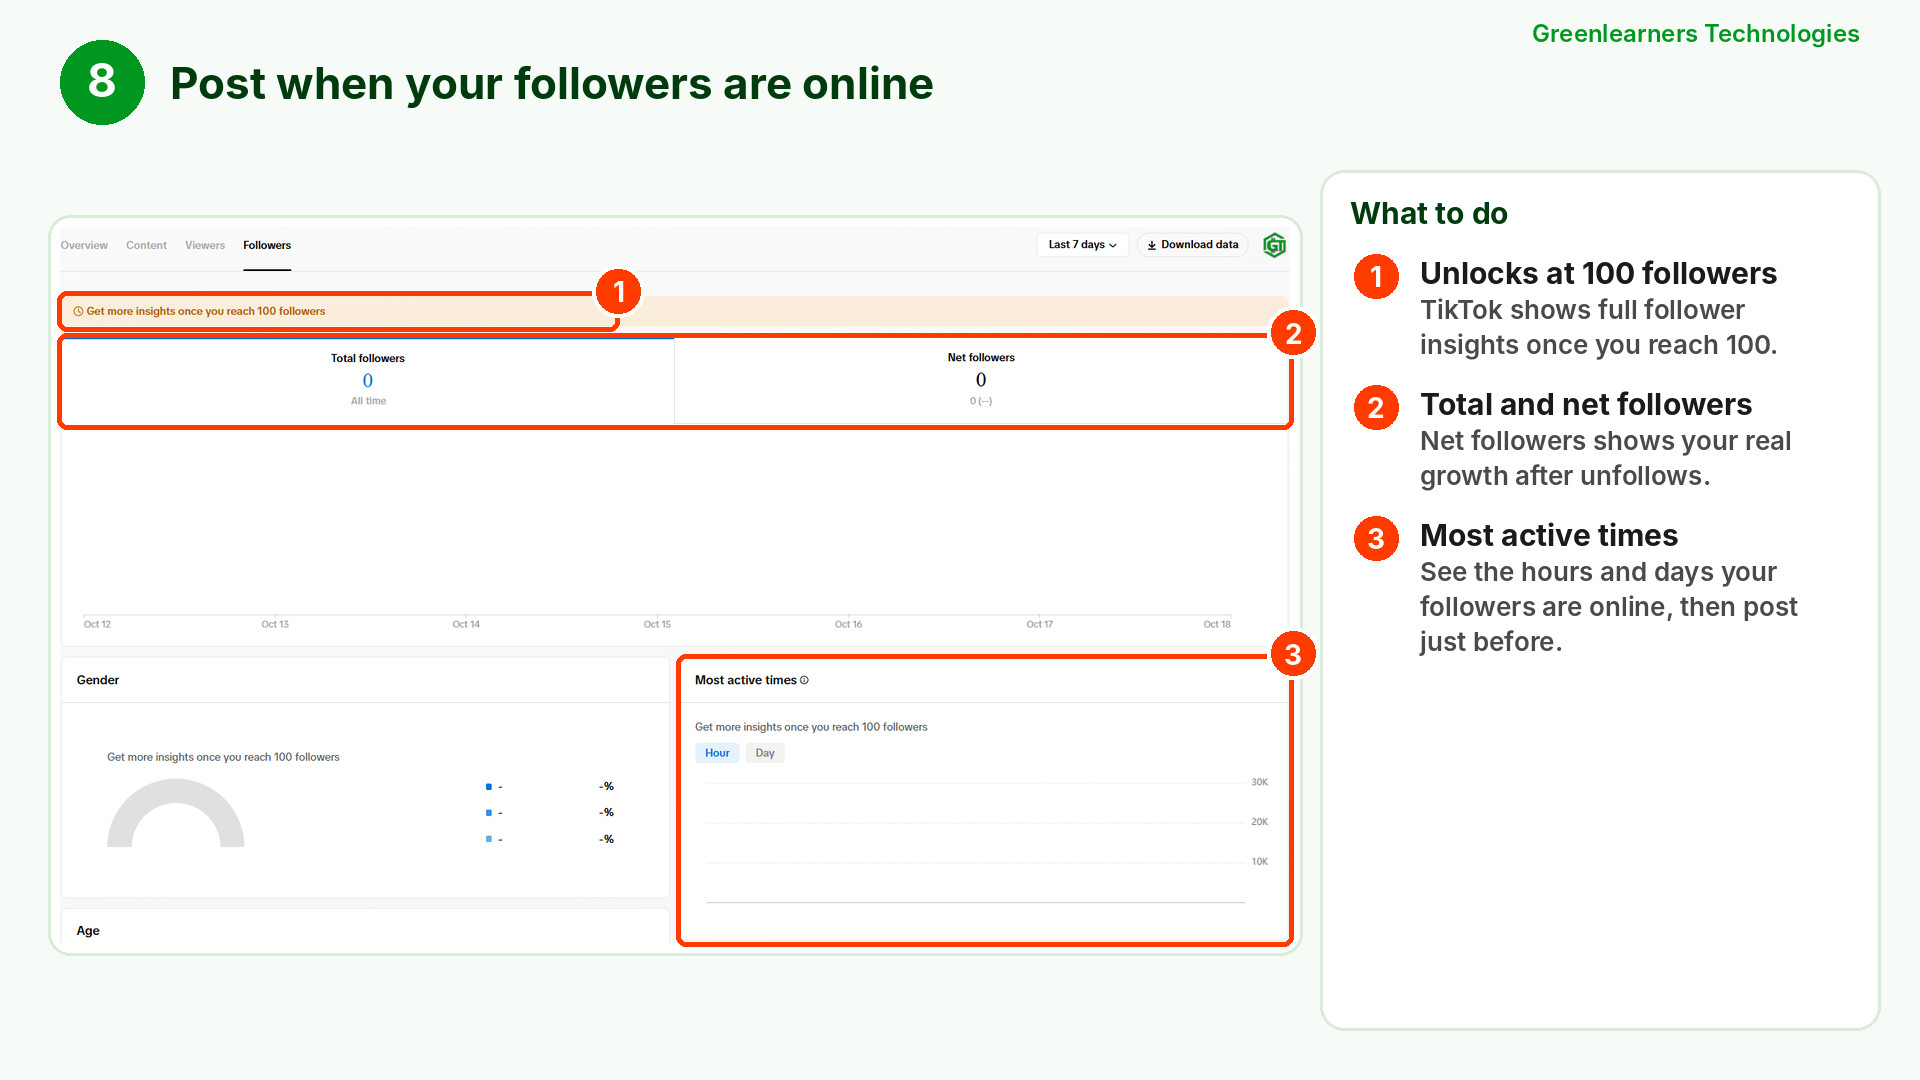Click the green G profile avatar icon
Screen dimensions: 1920x1080
[1274, 245]
